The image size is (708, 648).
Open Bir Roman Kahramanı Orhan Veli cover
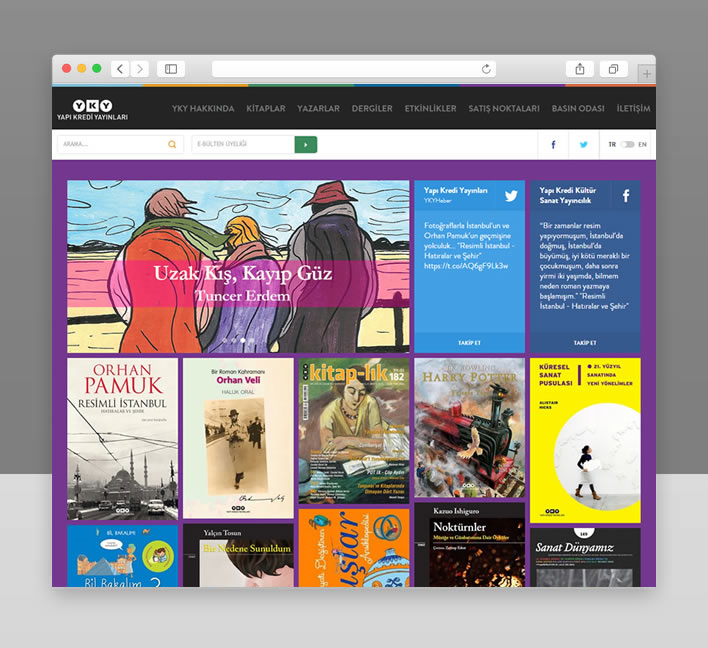pyautogui.click(x=238, y=438)
